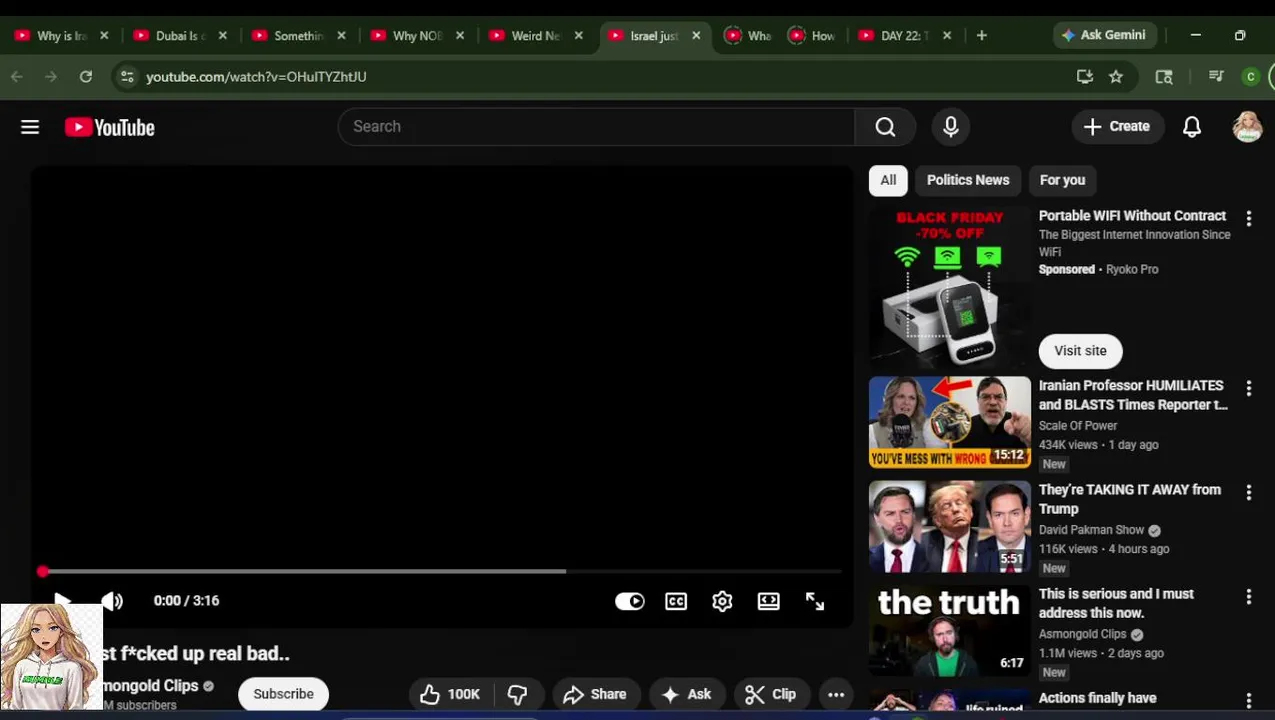
Task: Dislike the video
Action: coord(517,694)
